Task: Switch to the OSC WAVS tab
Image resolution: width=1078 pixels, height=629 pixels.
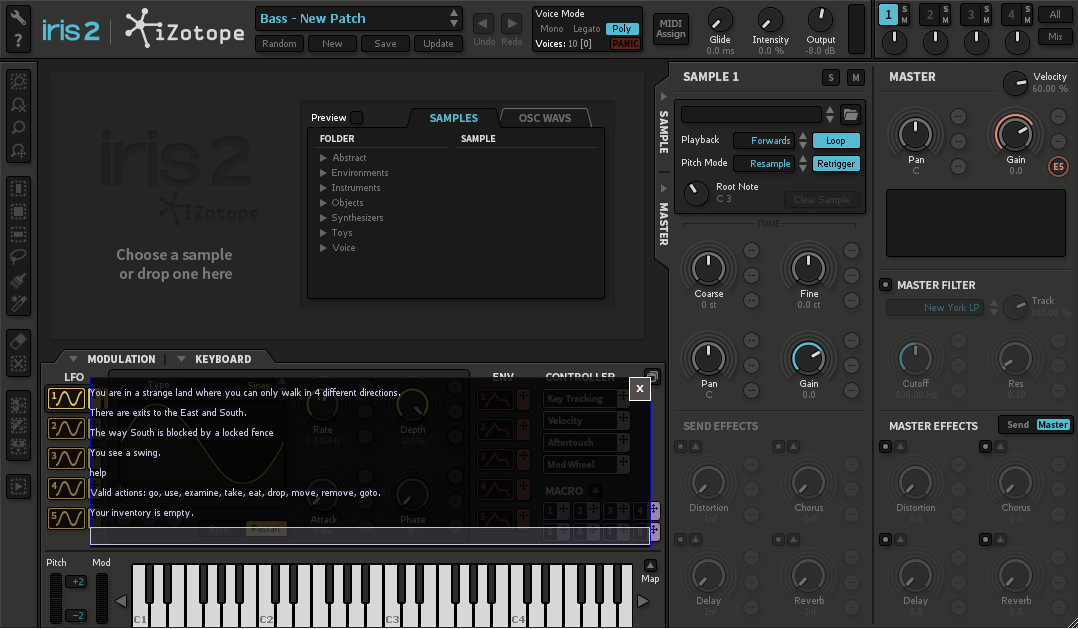Action: pyautogui.click(x=544, y=118)
